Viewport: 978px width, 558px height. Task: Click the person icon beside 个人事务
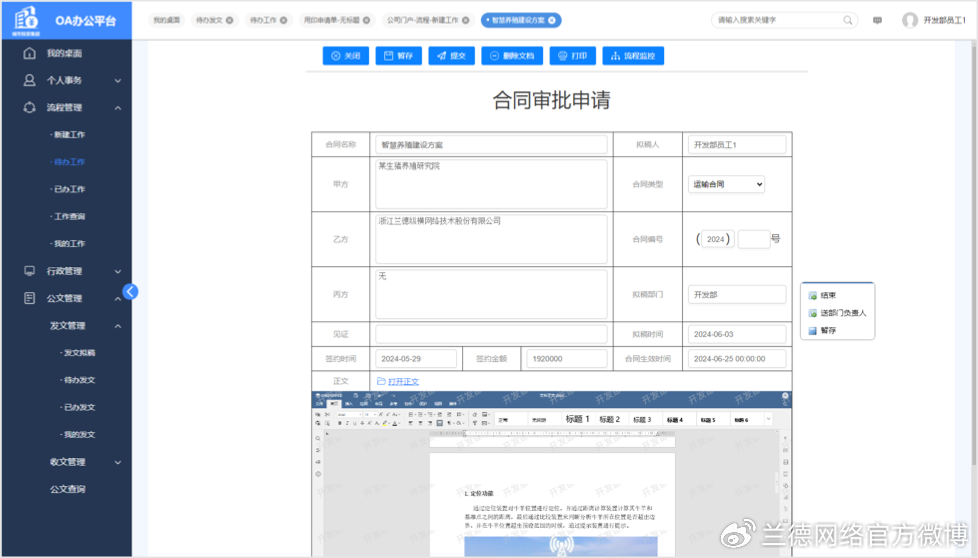pyautogui.click(x=29, y=80)
